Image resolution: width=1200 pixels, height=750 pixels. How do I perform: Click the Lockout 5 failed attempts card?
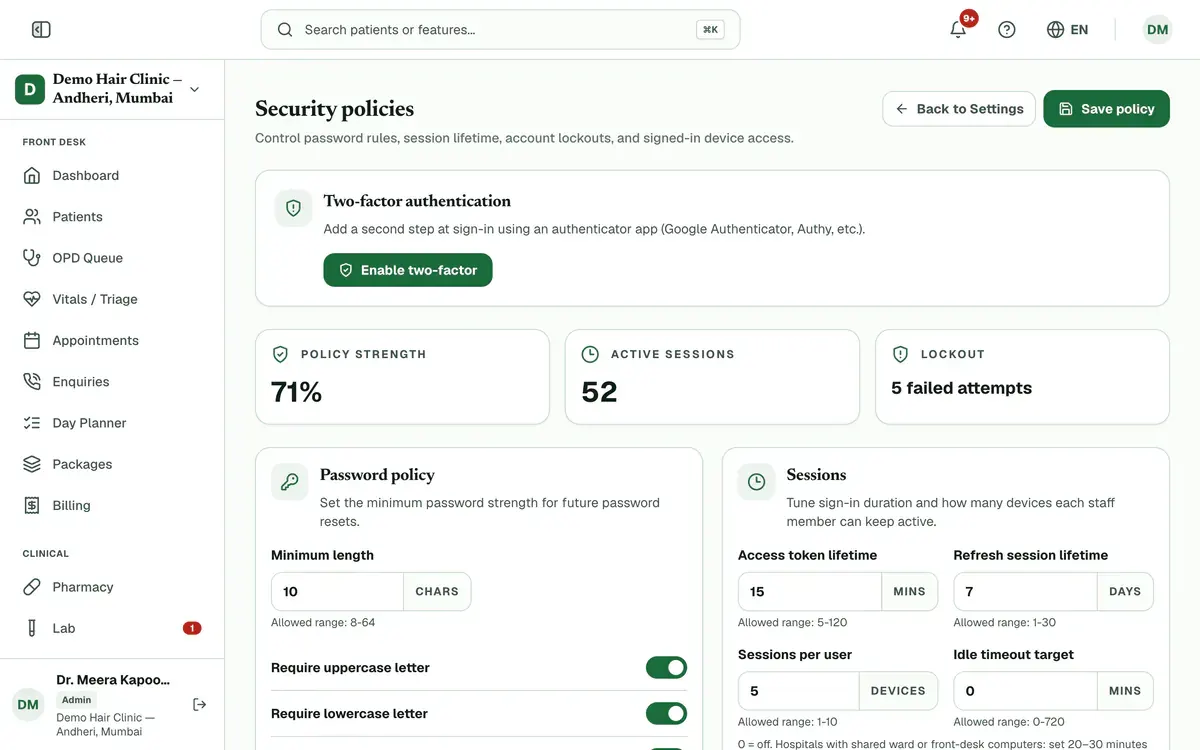point(1022,377)
